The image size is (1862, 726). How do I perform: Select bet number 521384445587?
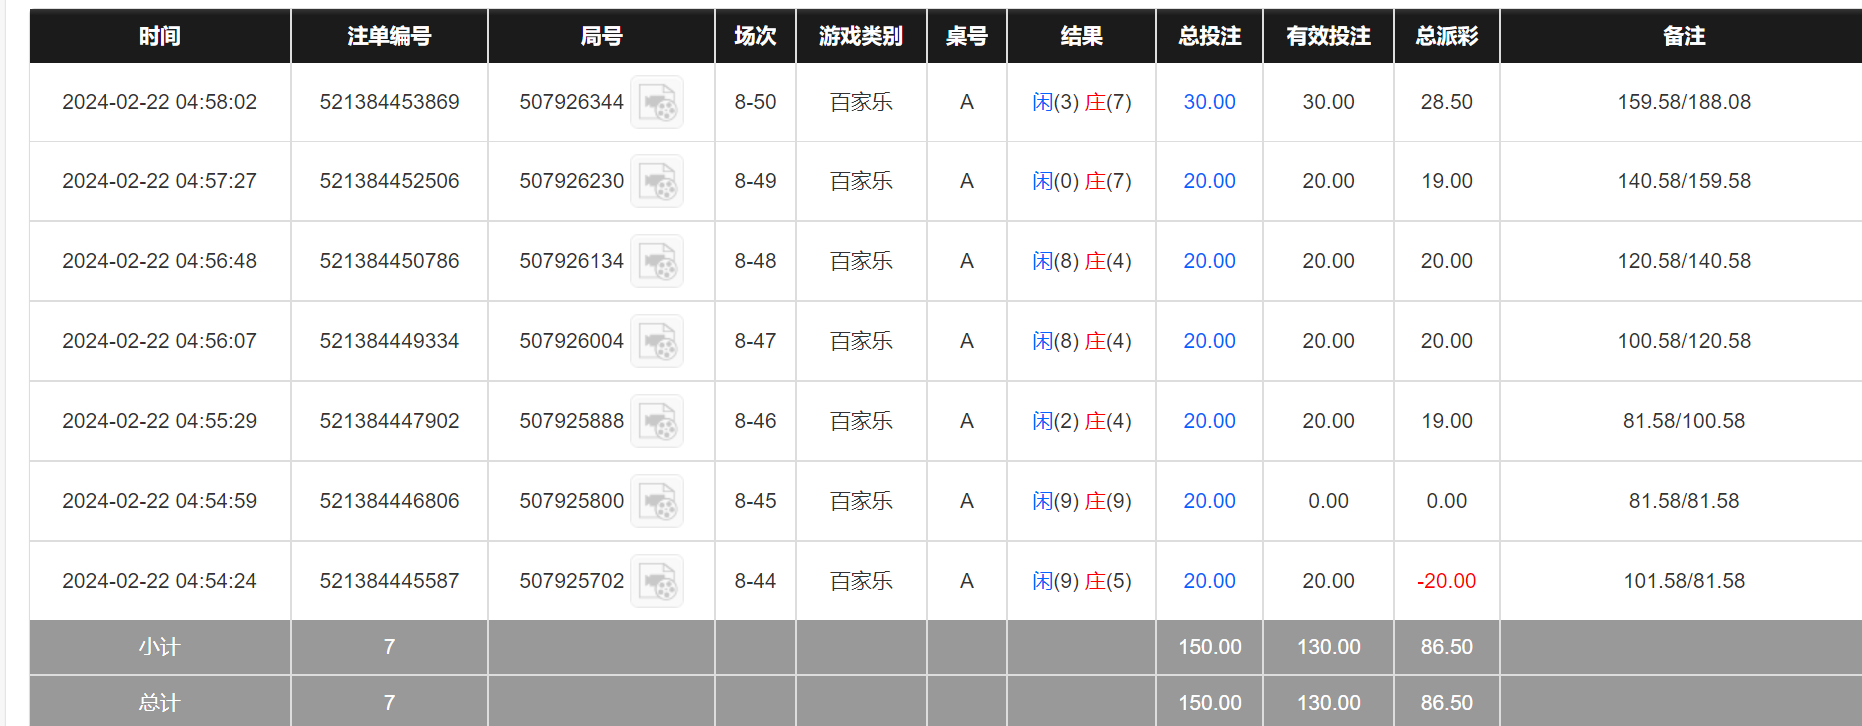click(389, 581)
